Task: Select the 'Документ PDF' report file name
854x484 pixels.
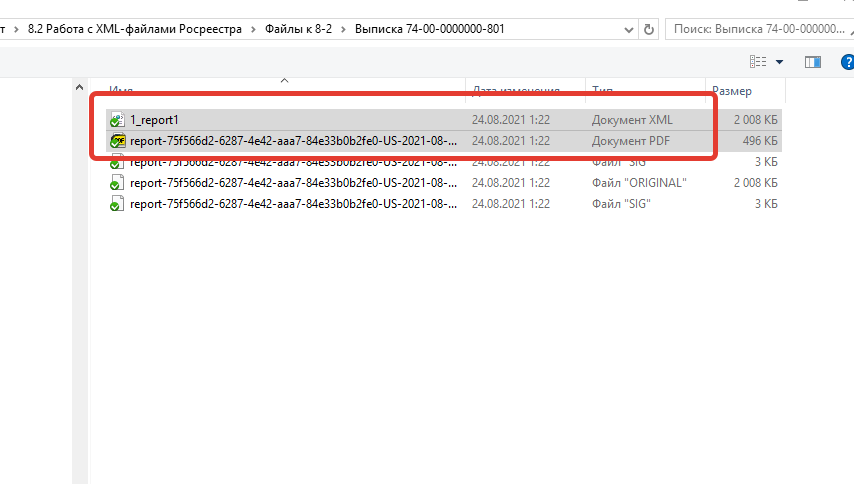Action: [293, 141]
